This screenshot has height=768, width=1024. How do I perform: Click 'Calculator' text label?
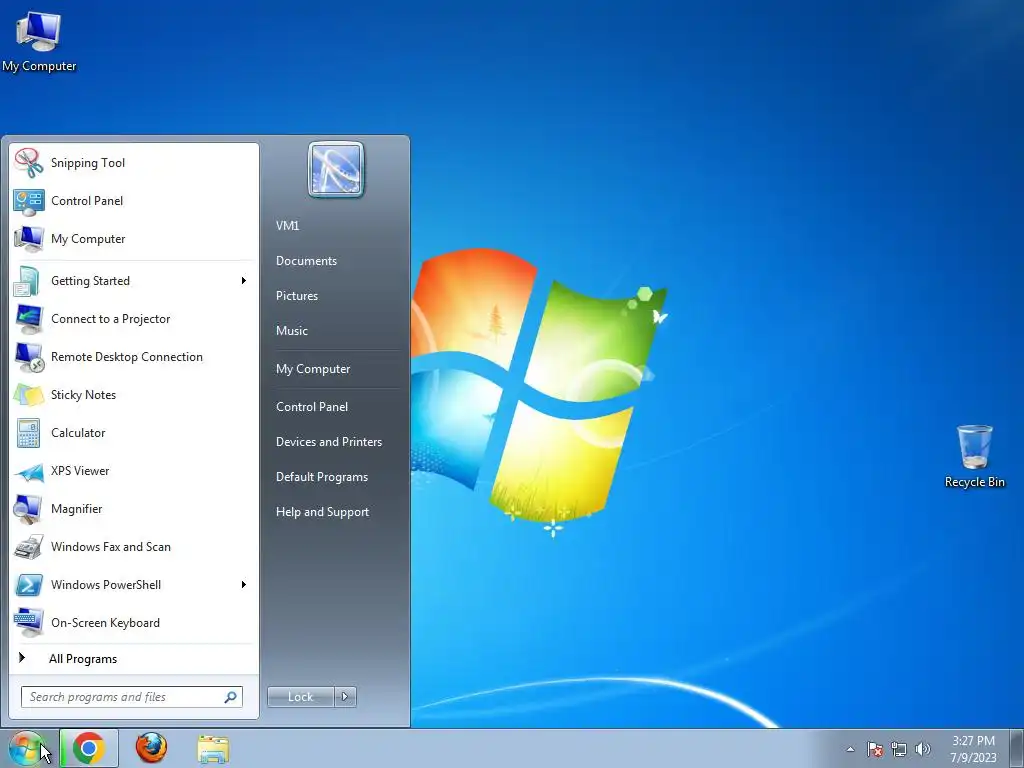(x=78, y=433)
